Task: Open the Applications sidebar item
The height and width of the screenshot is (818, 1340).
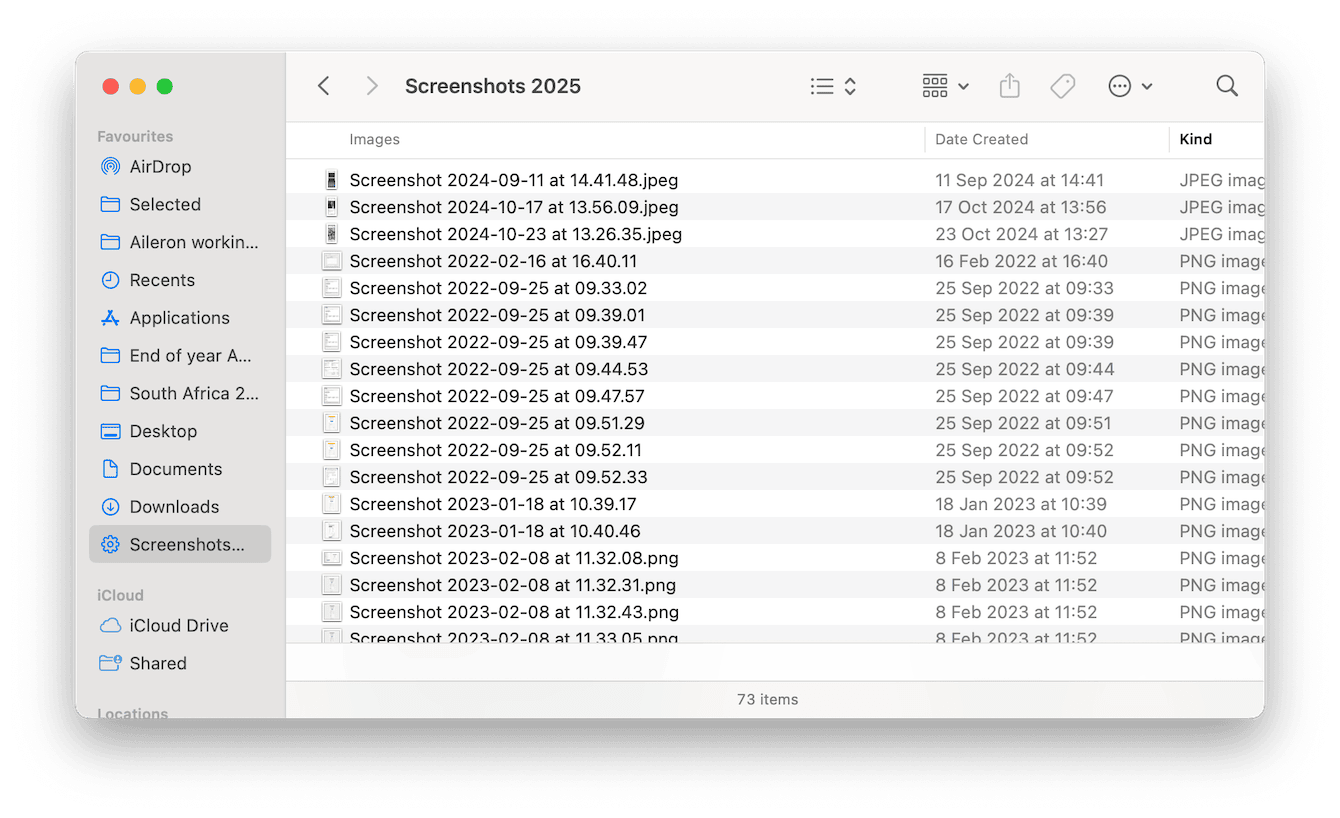Action: pos(178,317)
